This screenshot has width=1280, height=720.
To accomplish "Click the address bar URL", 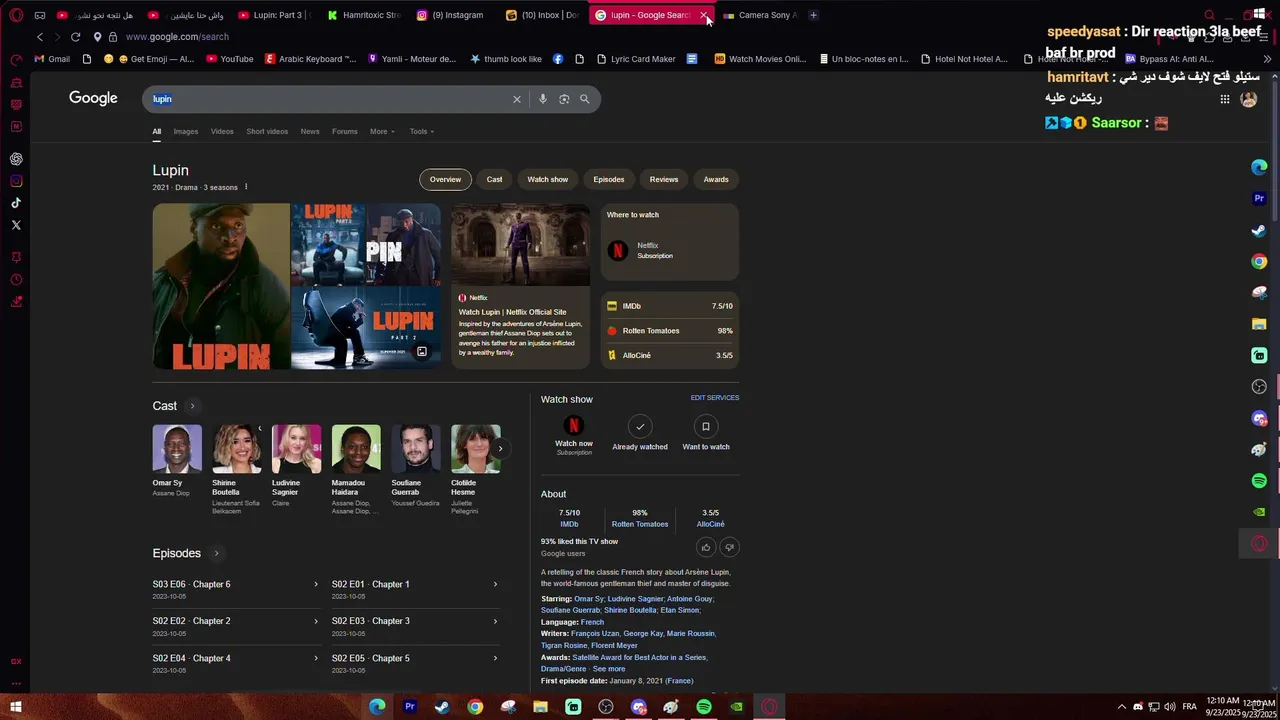I will tap(177, 37).
